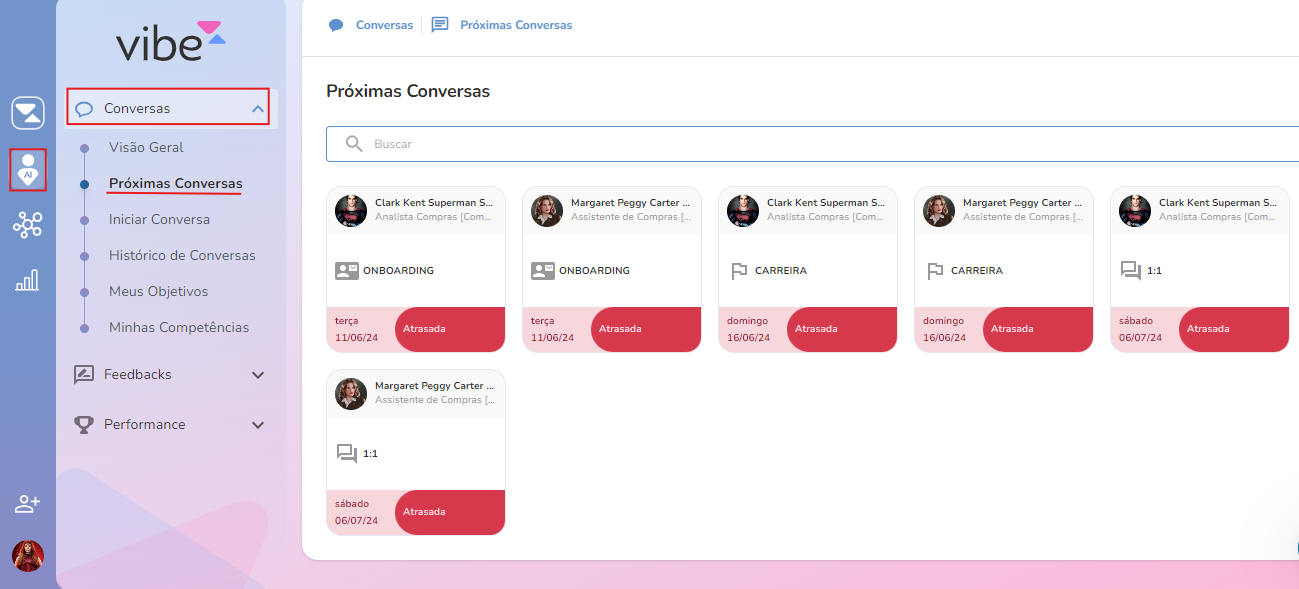Expand the Feedbacks menu chevron
Image resolution: width=1299 pixels, height=589 pixels.
(x=258, y=375)
